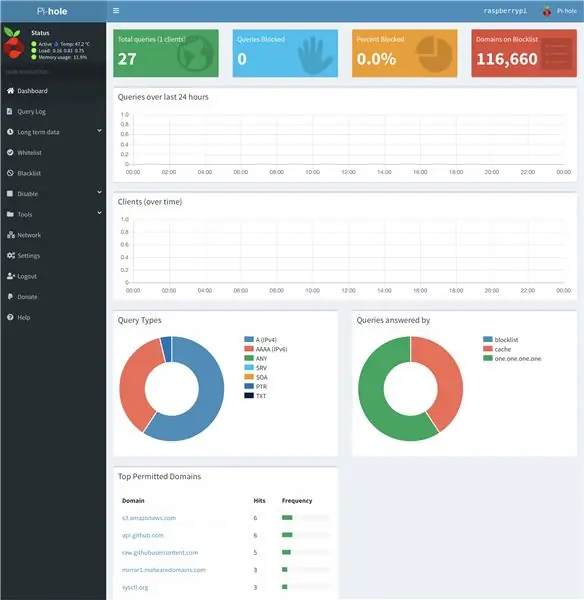Expand the Tools submenu chevron
Viewport: 584px width, 600px height.
(99, 213)
